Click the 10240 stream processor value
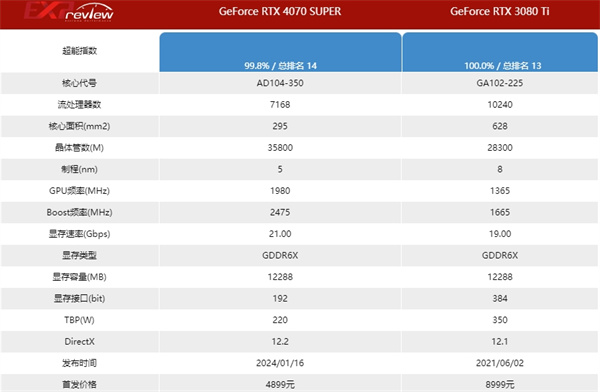 pyautogui.click(x=500, y=105)
